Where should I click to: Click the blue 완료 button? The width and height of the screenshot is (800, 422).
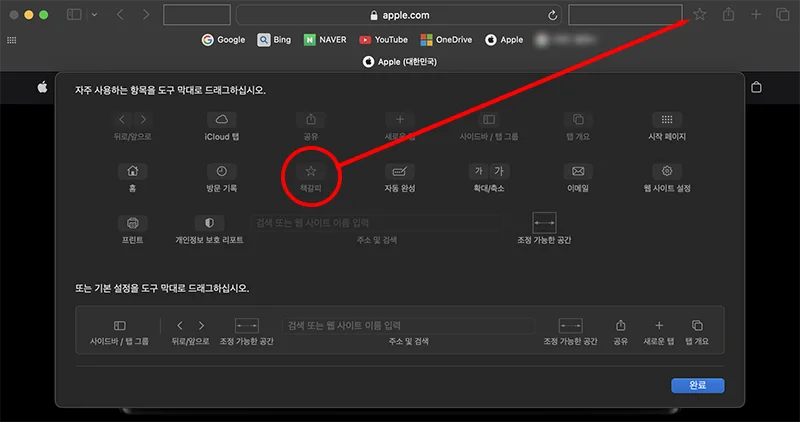tap(697, 385)
